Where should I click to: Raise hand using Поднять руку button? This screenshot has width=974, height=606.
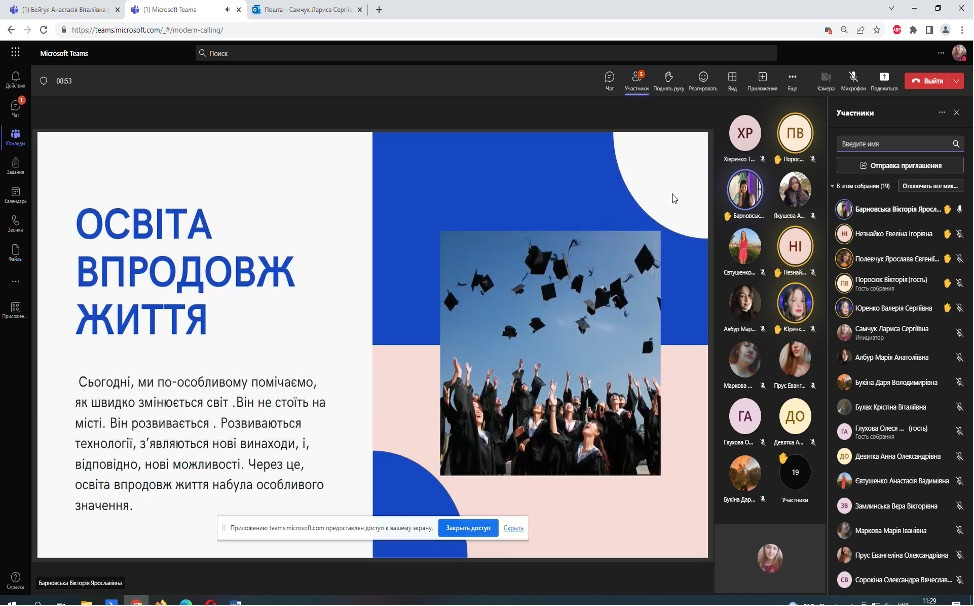[x=669, y=81]
